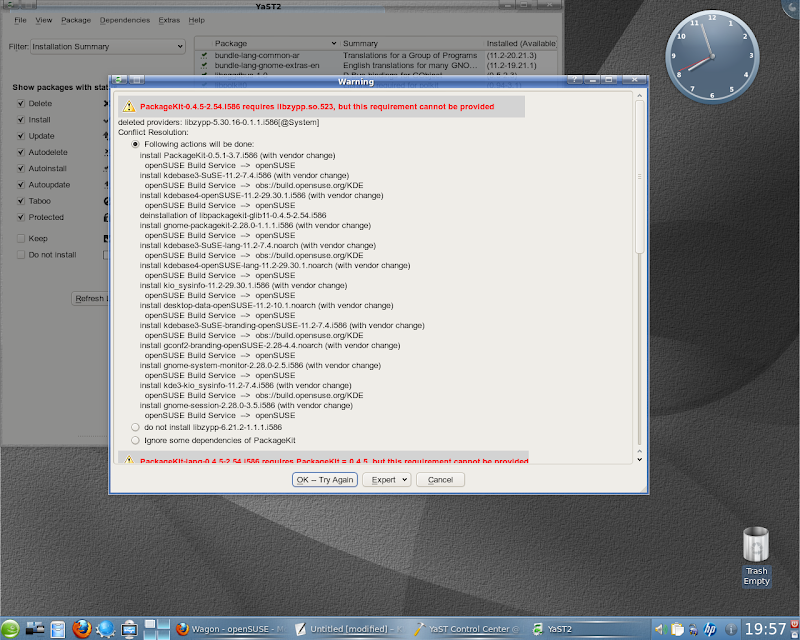Open the Filter Installation Summary combo box
Image resolution: width=800 pixels, height=640 pixels.
pos(107,46)
